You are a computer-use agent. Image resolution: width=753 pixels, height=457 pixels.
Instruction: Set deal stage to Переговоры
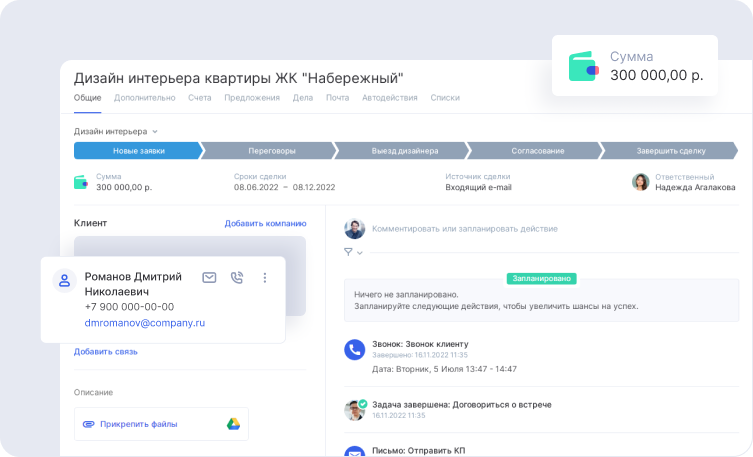[x=271, y=151]
